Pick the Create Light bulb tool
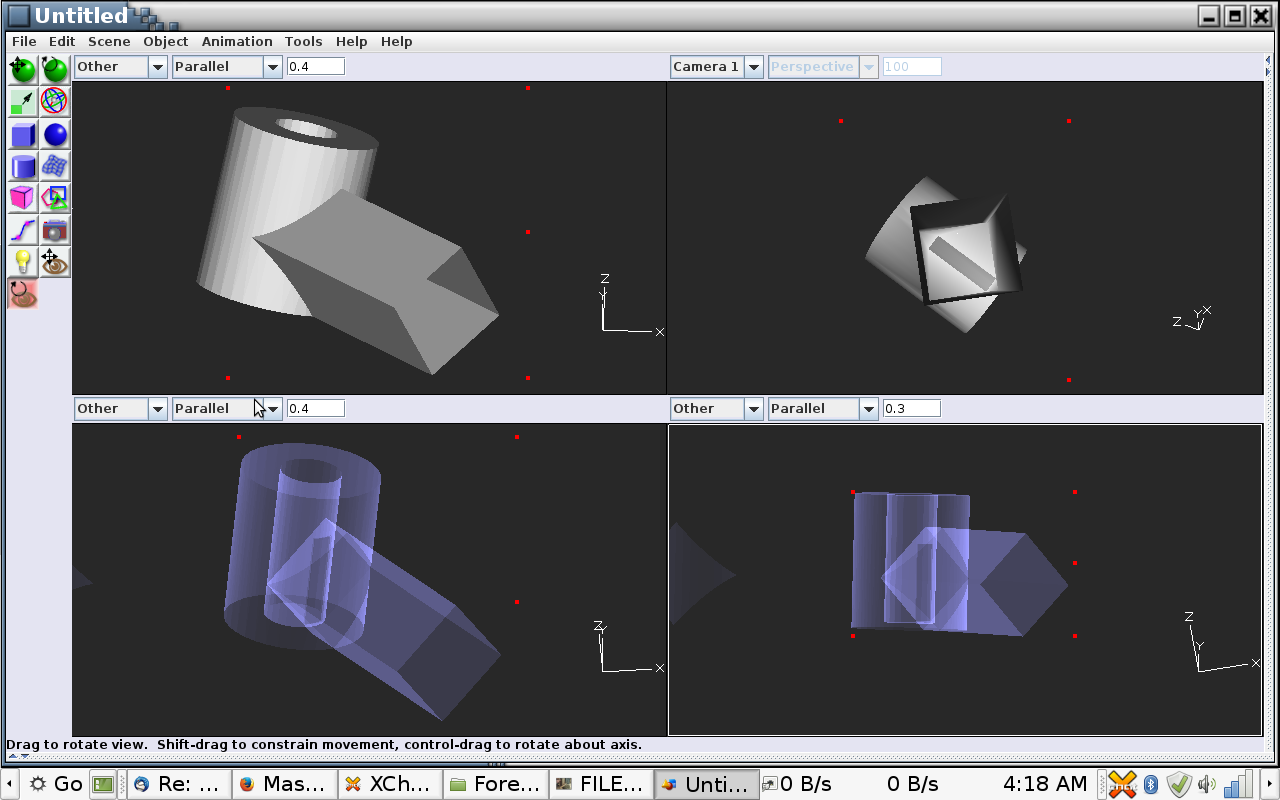The image size is (1280, 800). (23, 262)
